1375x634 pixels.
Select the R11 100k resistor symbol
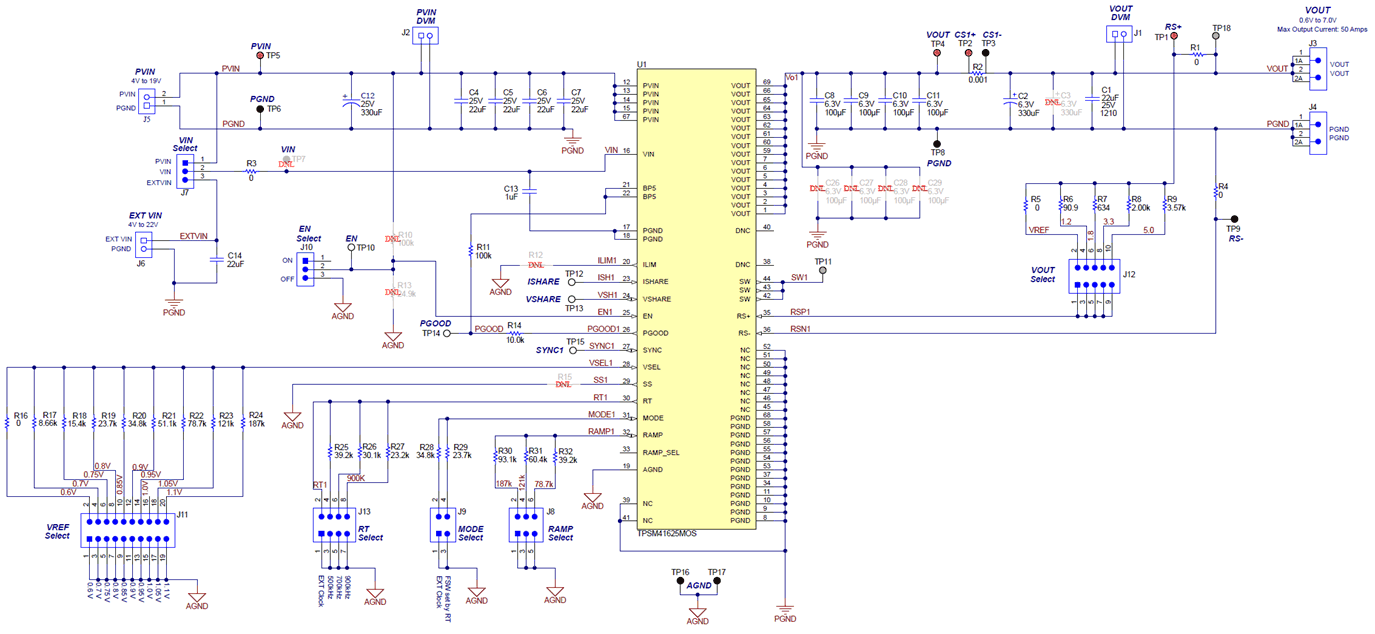tap(469, 250)
